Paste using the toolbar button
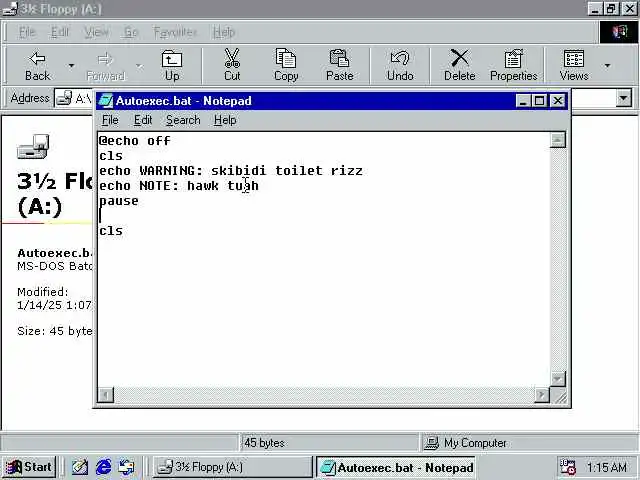Viewport: 640px width, 480px height. [340, 66]
